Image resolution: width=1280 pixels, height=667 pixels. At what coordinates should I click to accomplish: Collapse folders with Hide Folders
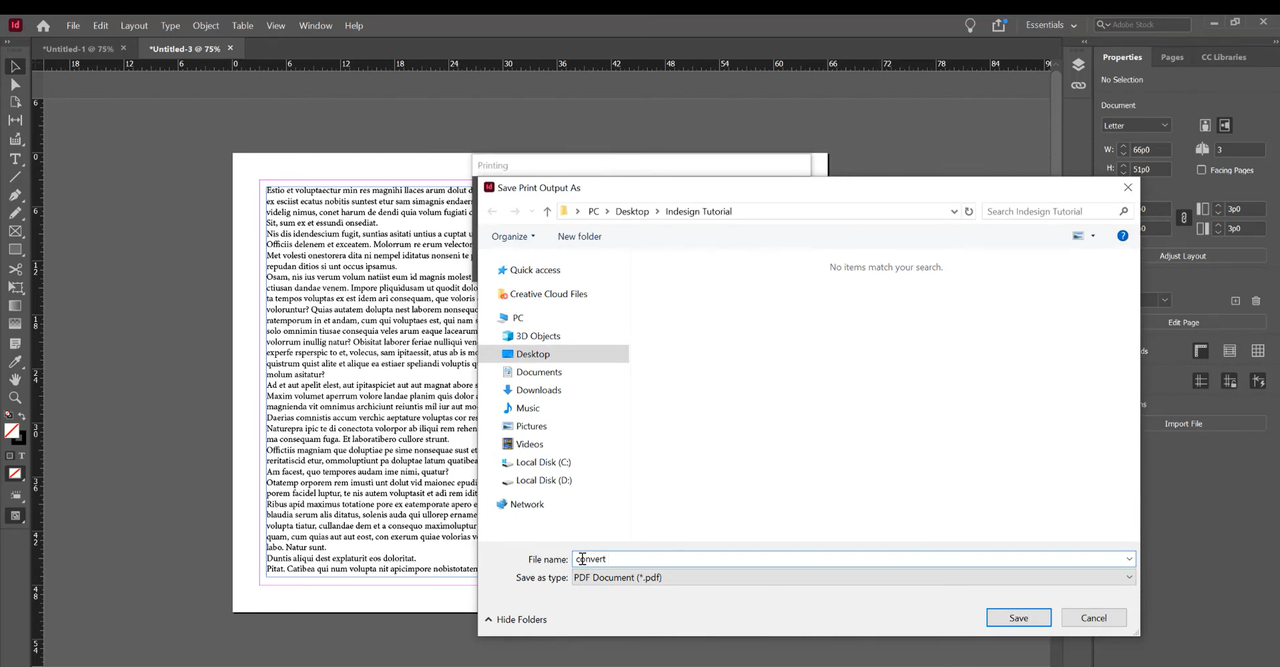tap(516, 619)
